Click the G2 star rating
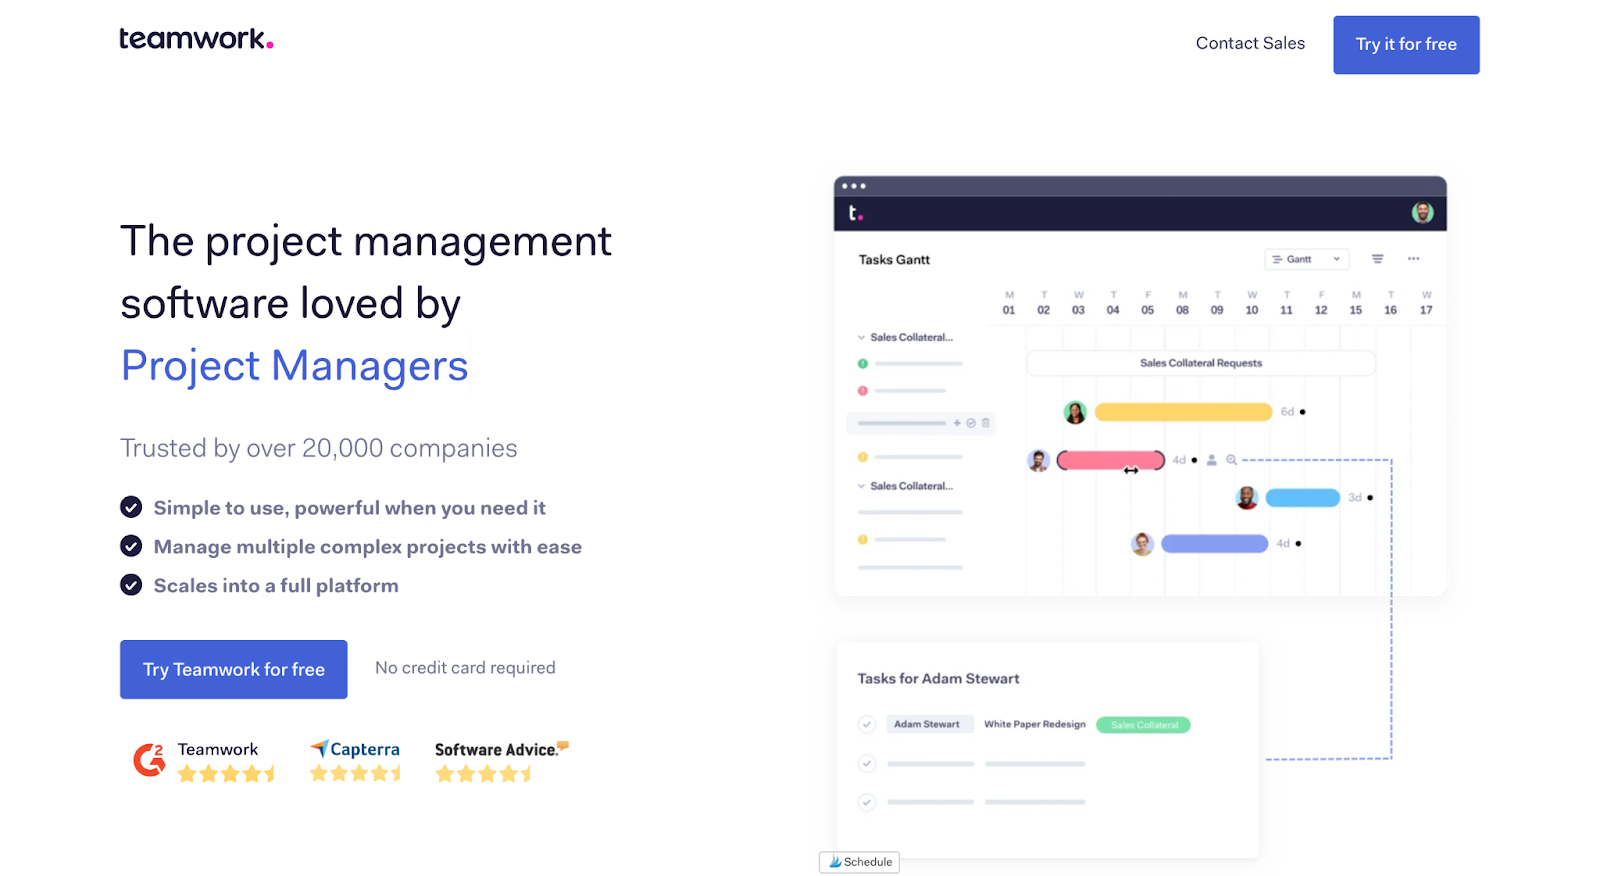The image size is (1600, 876). [227, 774]
